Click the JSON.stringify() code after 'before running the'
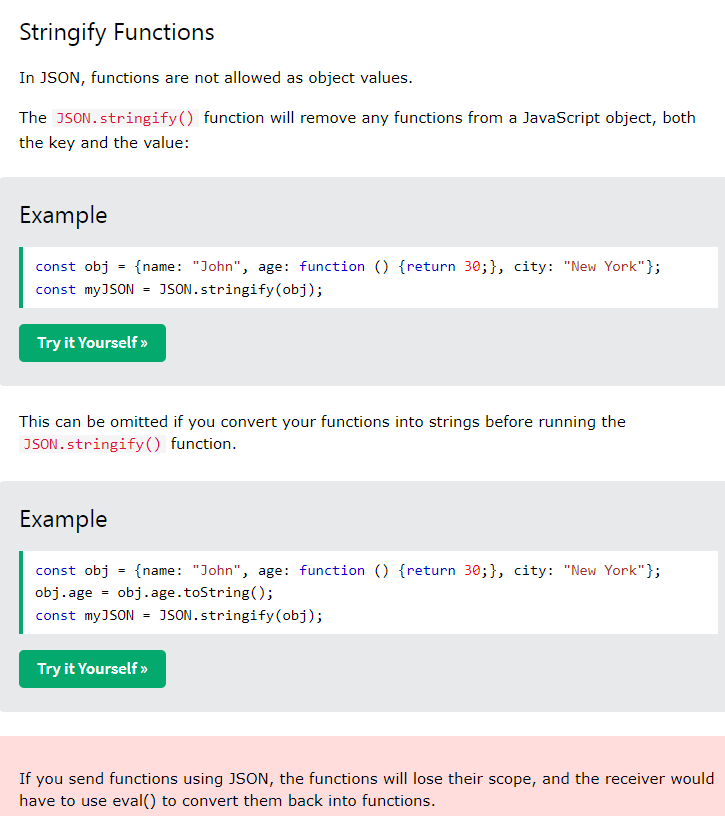Viewport: 725px width, 816px height. click(x=91, y=444)
